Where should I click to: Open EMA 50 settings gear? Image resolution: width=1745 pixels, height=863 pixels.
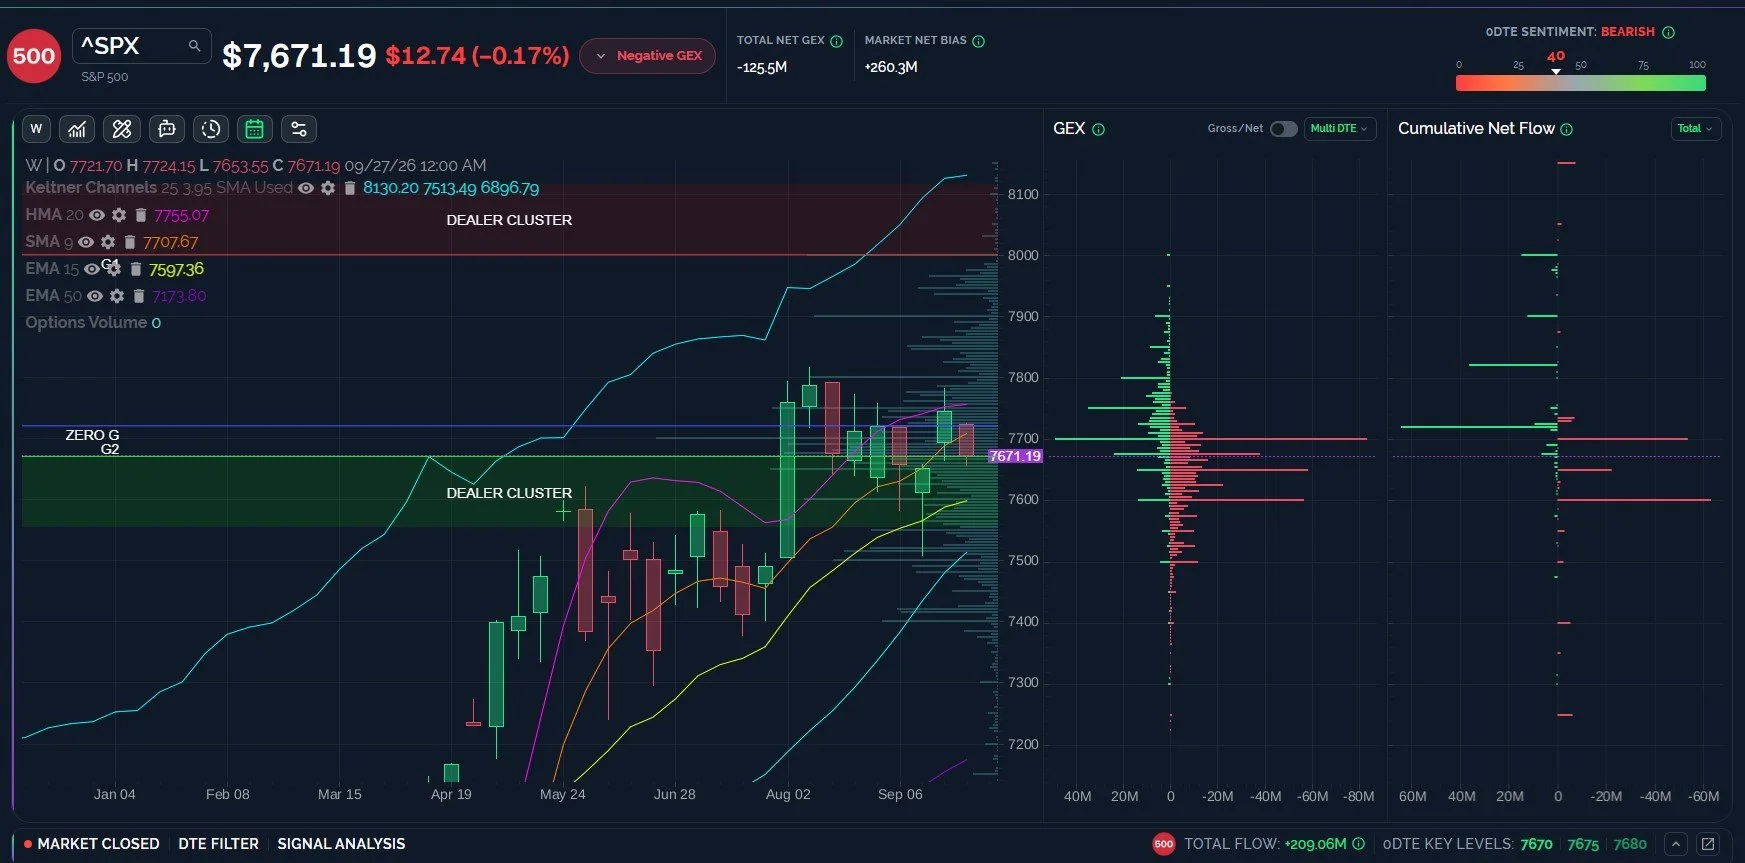point(117,296)
